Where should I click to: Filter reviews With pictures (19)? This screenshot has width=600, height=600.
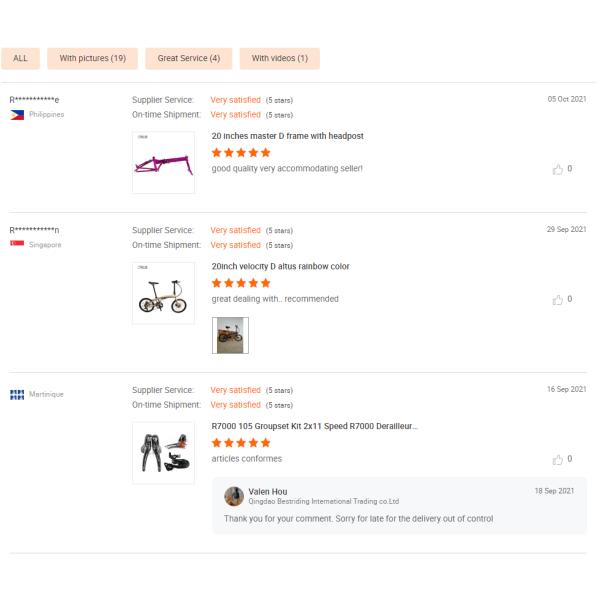[x=92, y=58]
